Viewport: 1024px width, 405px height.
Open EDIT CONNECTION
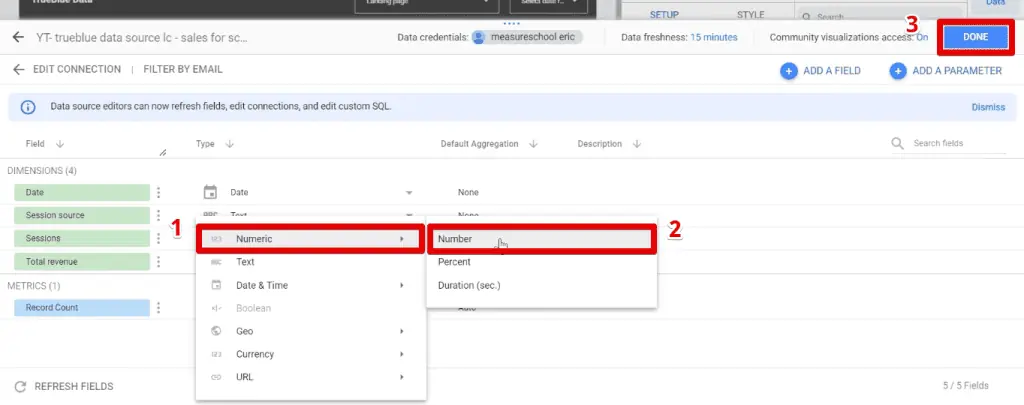pos(77,69)
